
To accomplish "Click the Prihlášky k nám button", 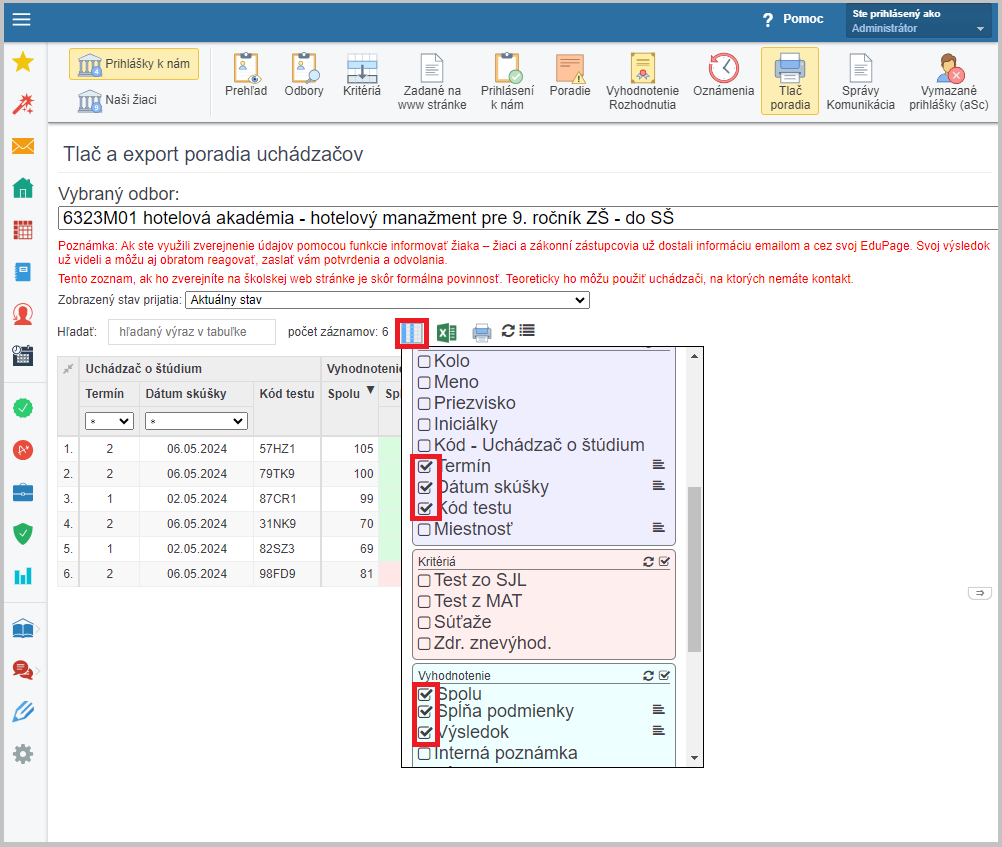I will pos(134,64).
